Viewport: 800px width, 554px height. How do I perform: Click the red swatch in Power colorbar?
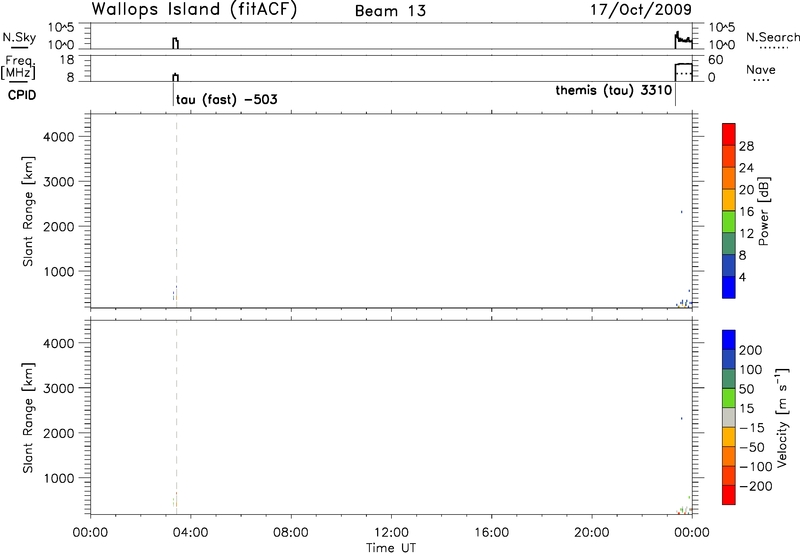coord(729,134)
